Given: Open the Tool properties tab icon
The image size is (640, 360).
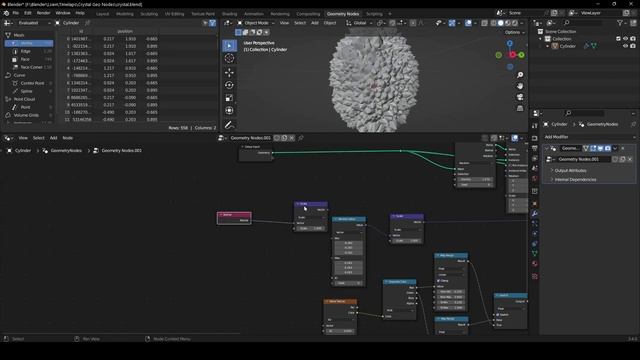Looking at the screenshot, I should (535, 126).
